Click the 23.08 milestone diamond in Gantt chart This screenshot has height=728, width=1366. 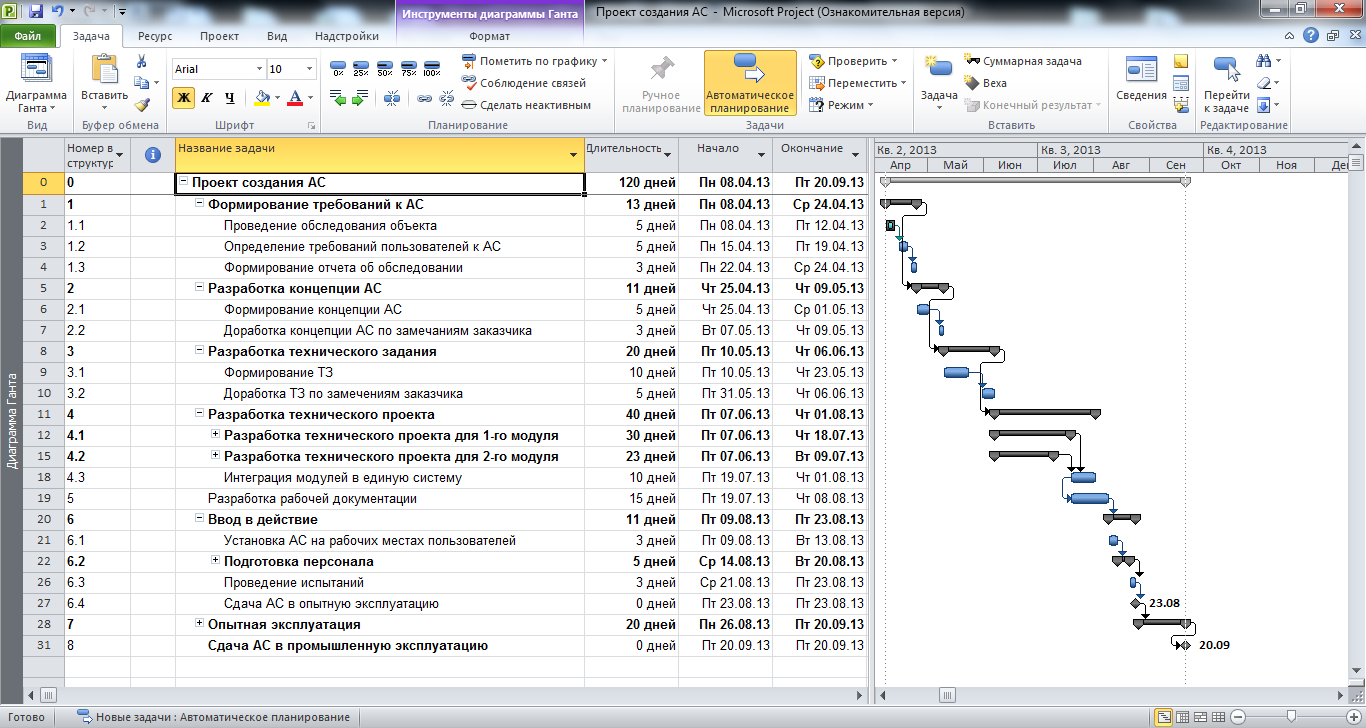click(1135, 603)
